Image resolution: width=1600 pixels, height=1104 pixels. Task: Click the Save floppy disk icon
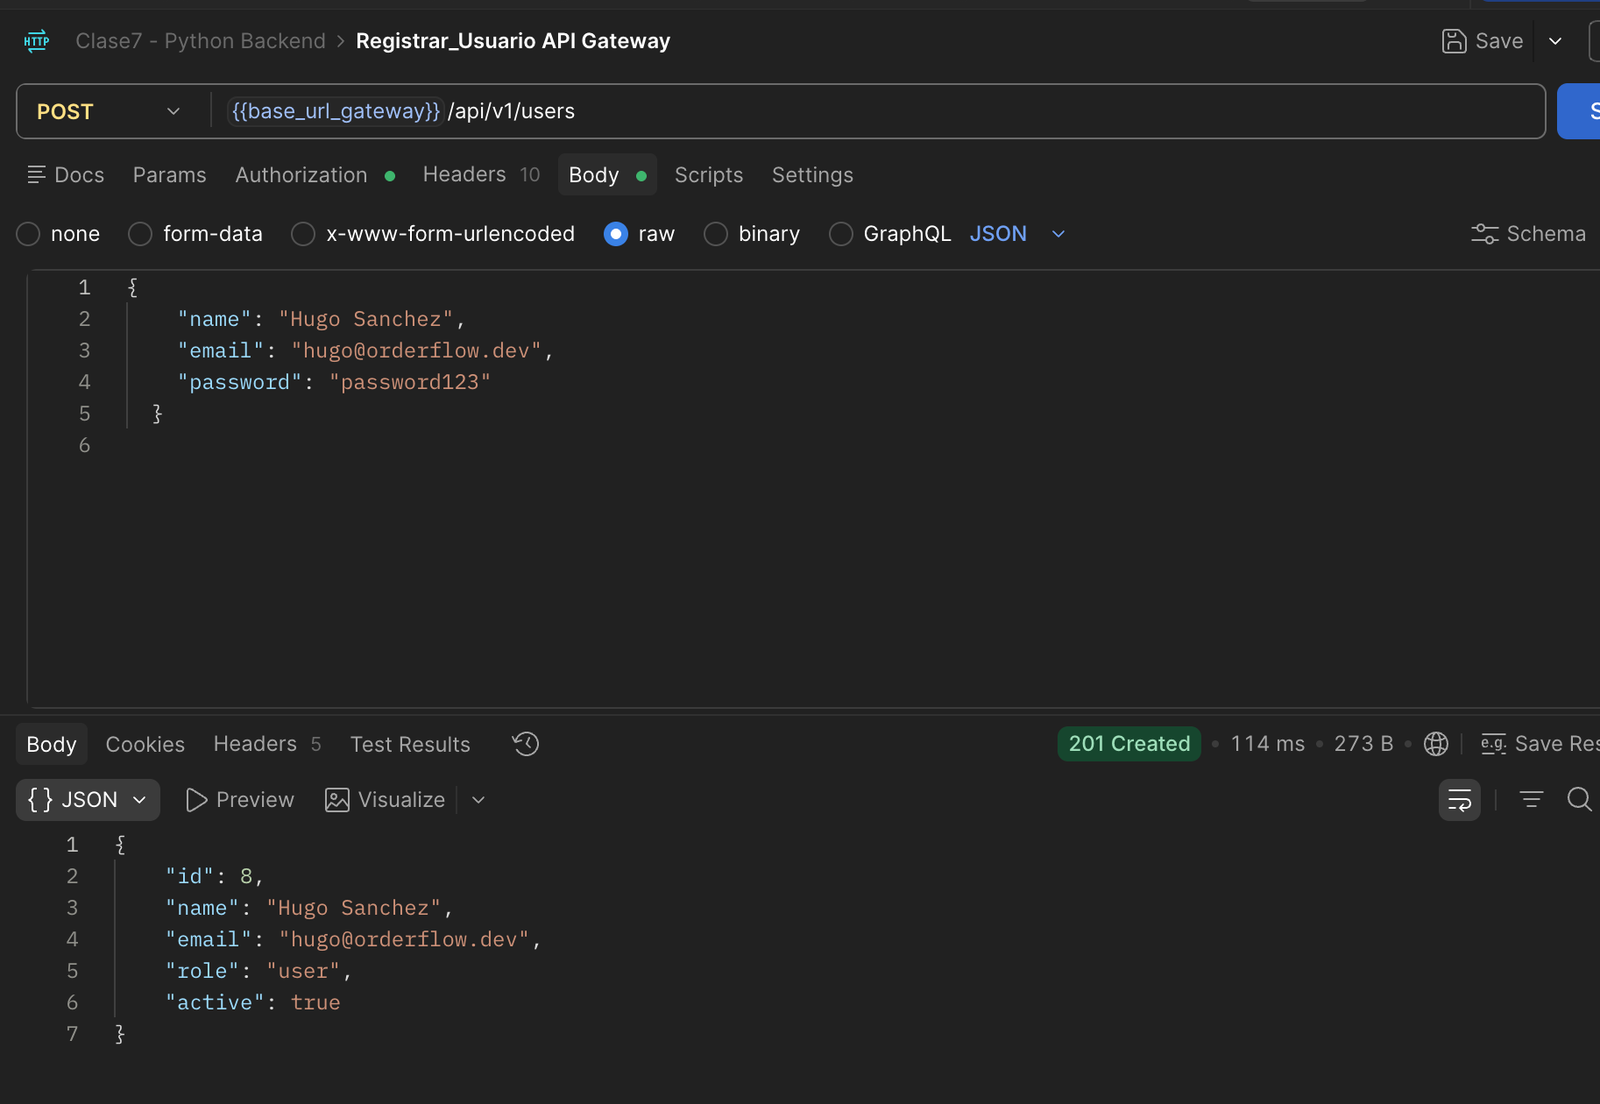[x=1454, y=41]
